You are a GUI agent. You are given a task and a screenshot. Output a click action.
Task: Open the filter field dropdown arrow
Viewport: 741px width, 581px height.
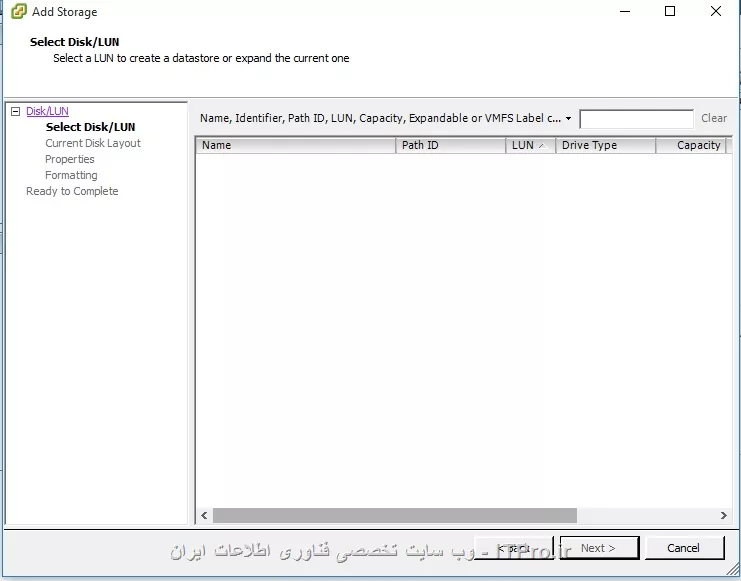[x=569, y=119]
